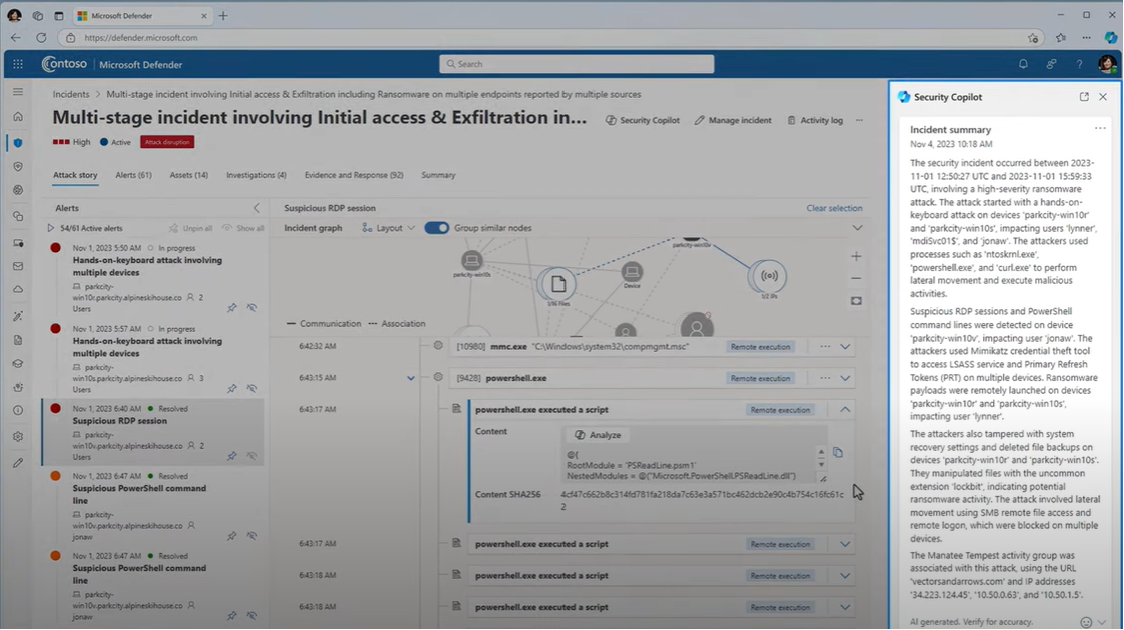1124x630 pixels.
Task: Click the app launcher grid icon
Action: (18, 64)
